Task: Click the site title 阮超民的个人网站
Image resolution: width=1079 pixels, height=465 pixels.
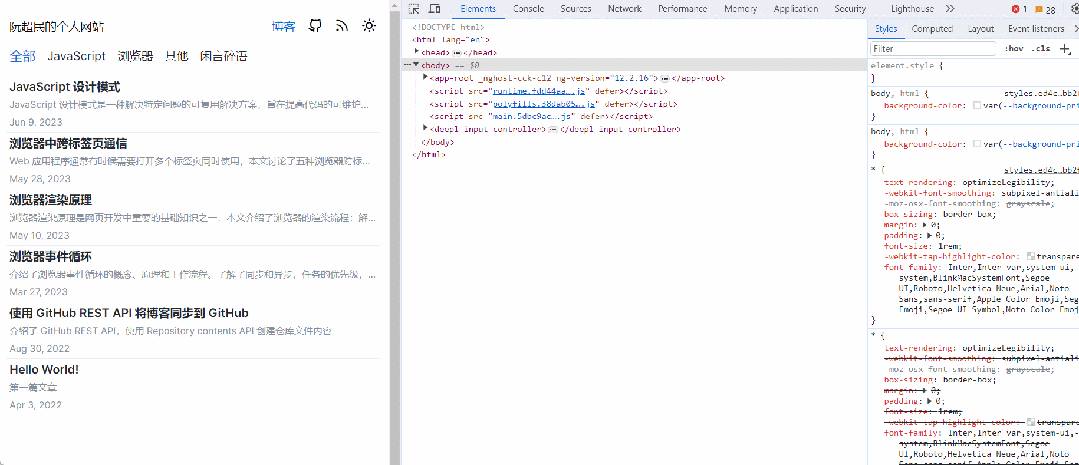Action: [56, 27]
